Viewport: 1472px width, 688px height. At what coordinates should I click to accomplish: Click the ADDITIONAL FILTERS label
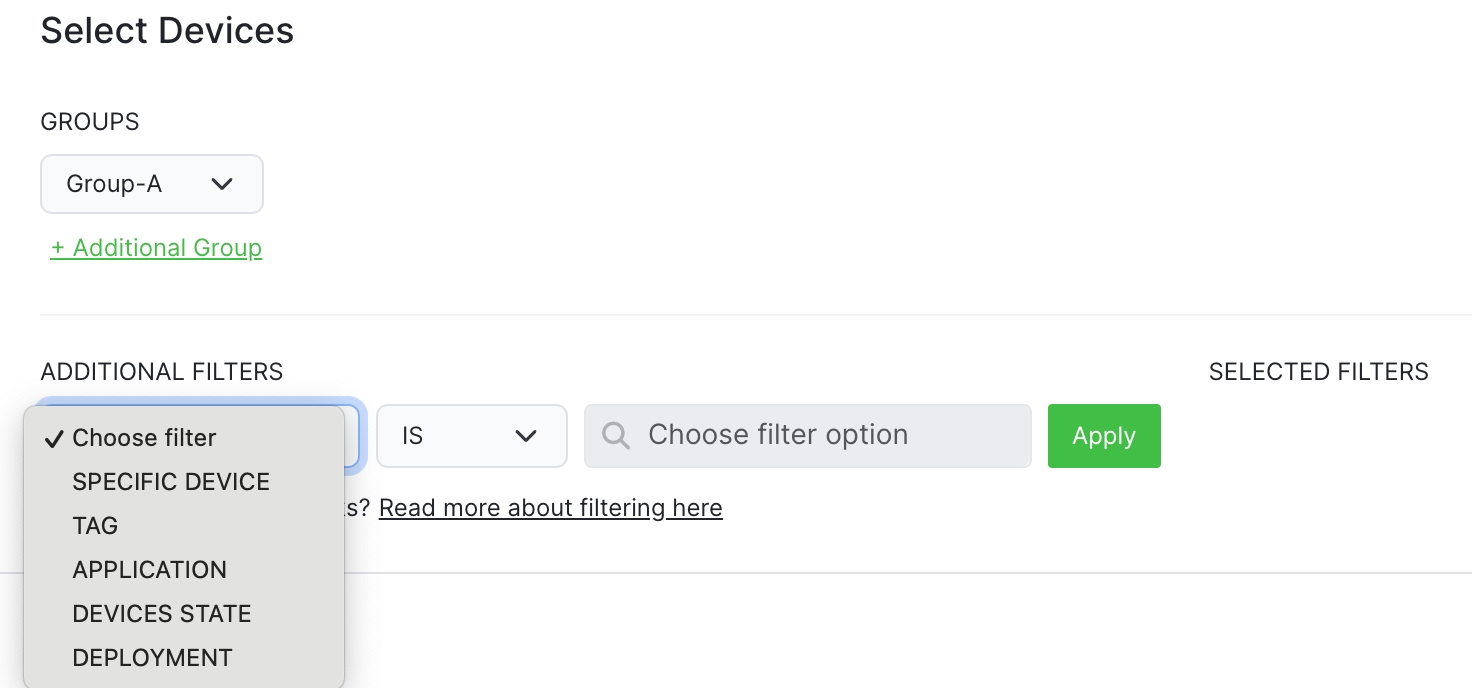tap(162, 372)
